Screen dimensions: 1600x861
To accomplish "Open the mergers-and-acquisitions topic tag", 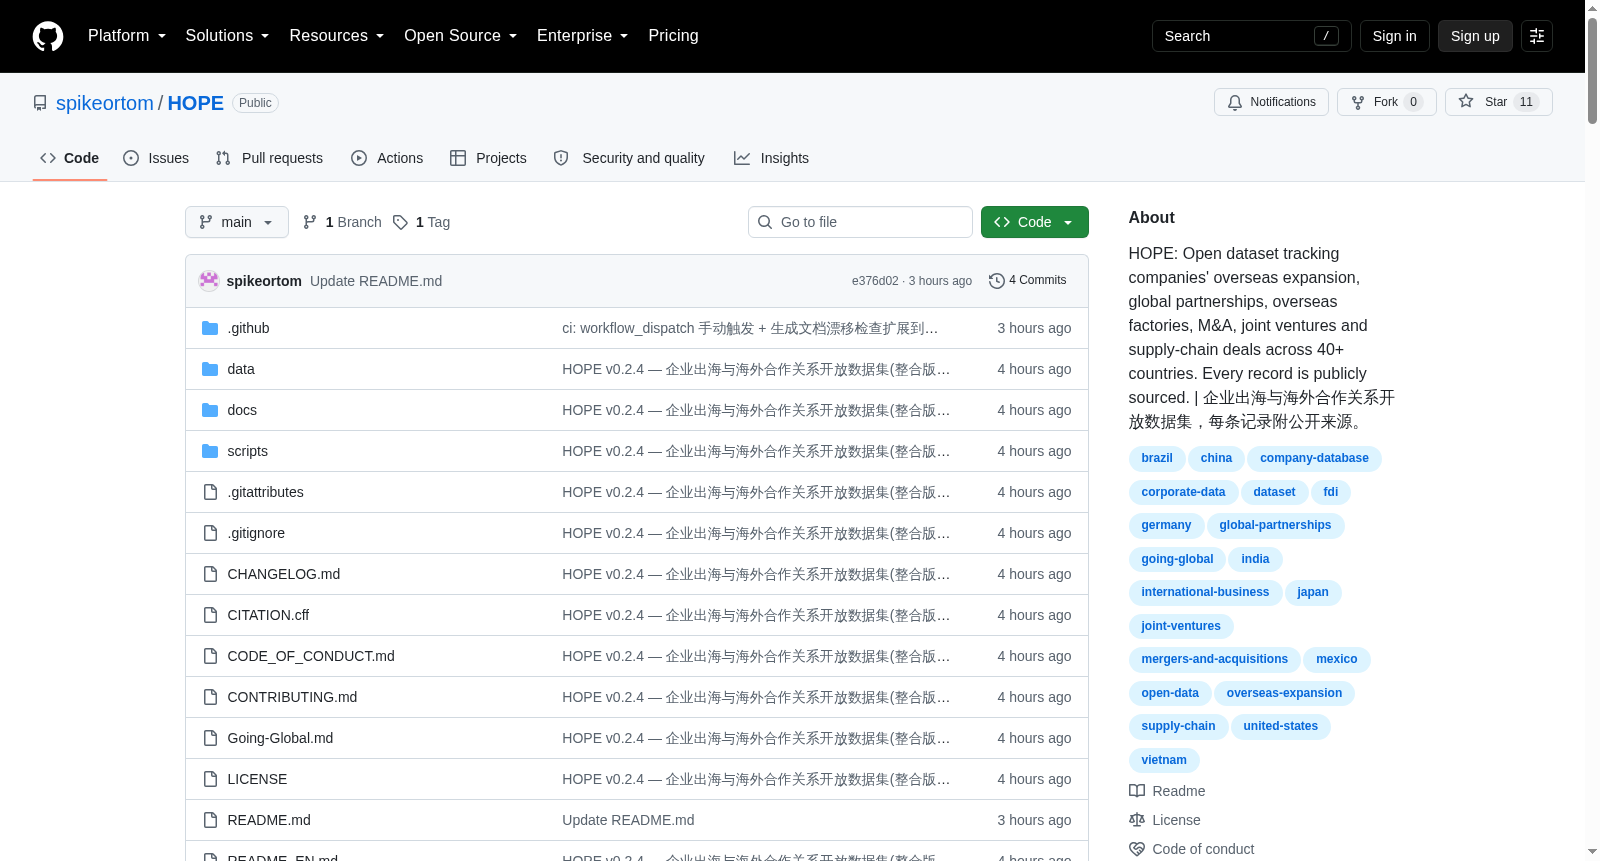I will point(1214,660).
